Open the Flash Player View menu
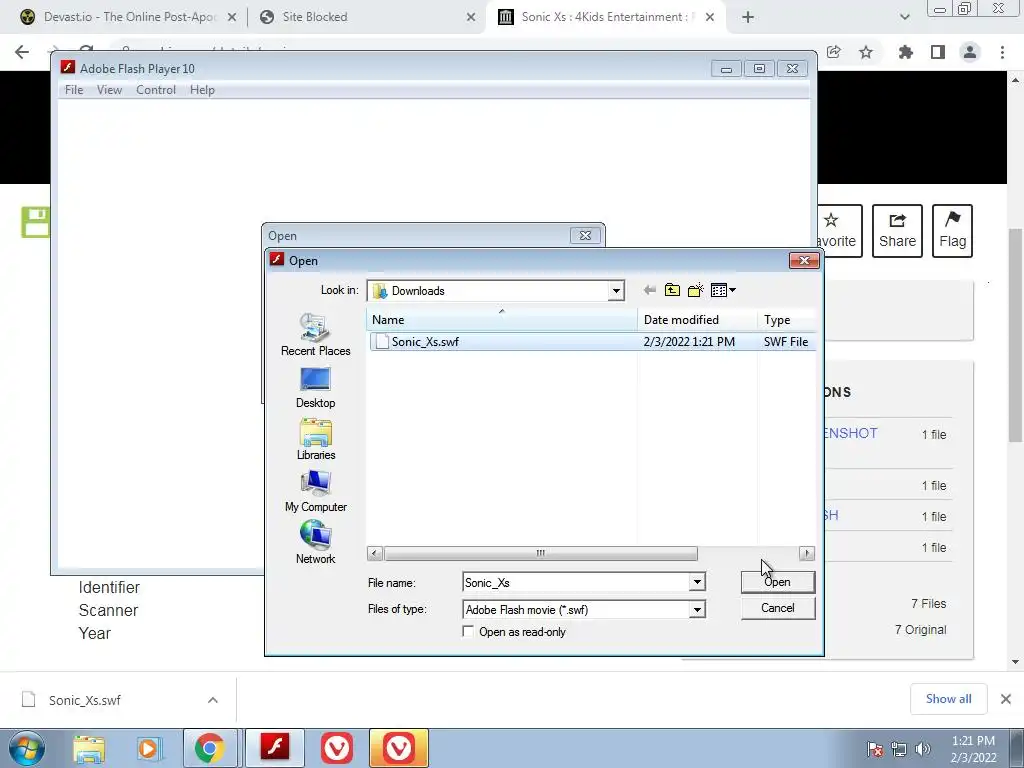 [109, 89]
